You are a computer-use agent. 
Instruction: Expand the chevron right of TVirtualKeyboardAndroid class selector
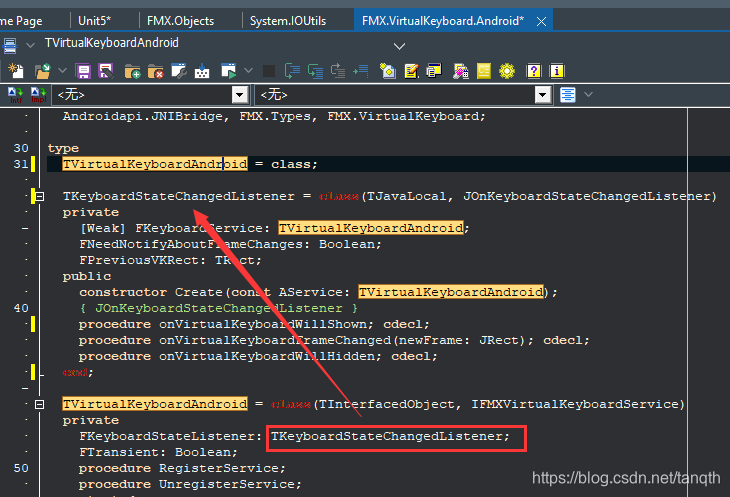pos(399,46)
